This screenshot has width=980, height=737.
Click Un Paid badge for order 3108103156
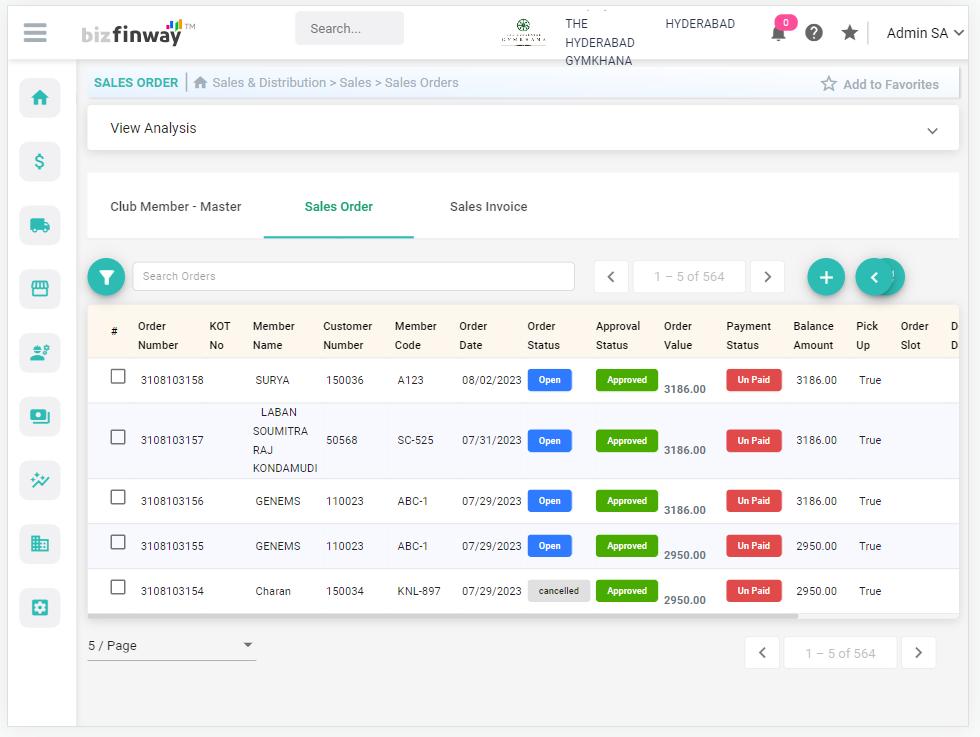[754, 501]
